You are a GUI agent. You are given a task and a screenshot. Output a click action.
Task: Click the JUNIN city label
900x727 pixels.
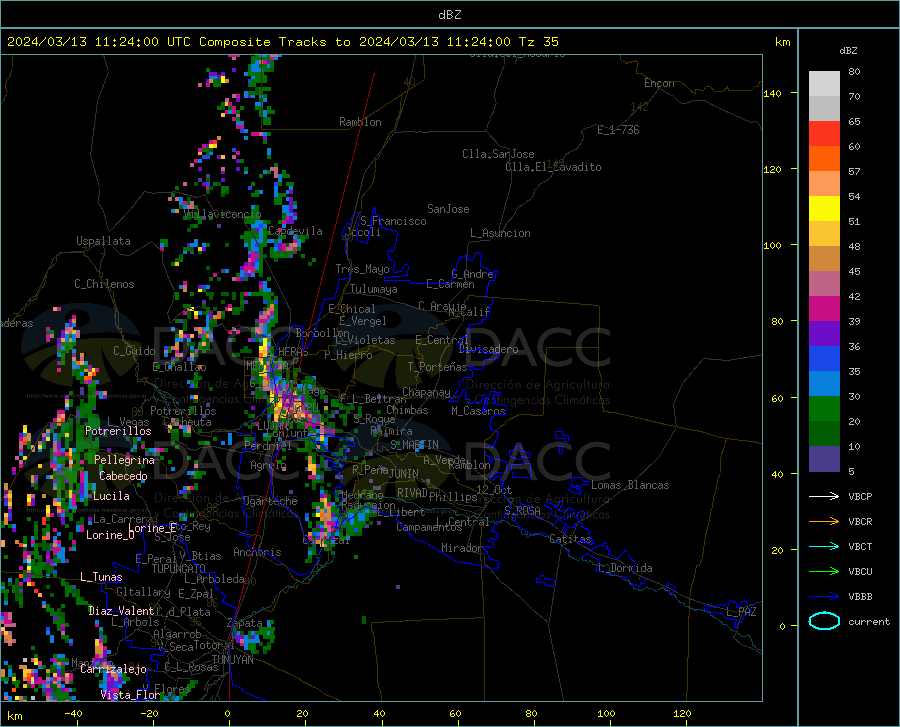coord(404,473)
